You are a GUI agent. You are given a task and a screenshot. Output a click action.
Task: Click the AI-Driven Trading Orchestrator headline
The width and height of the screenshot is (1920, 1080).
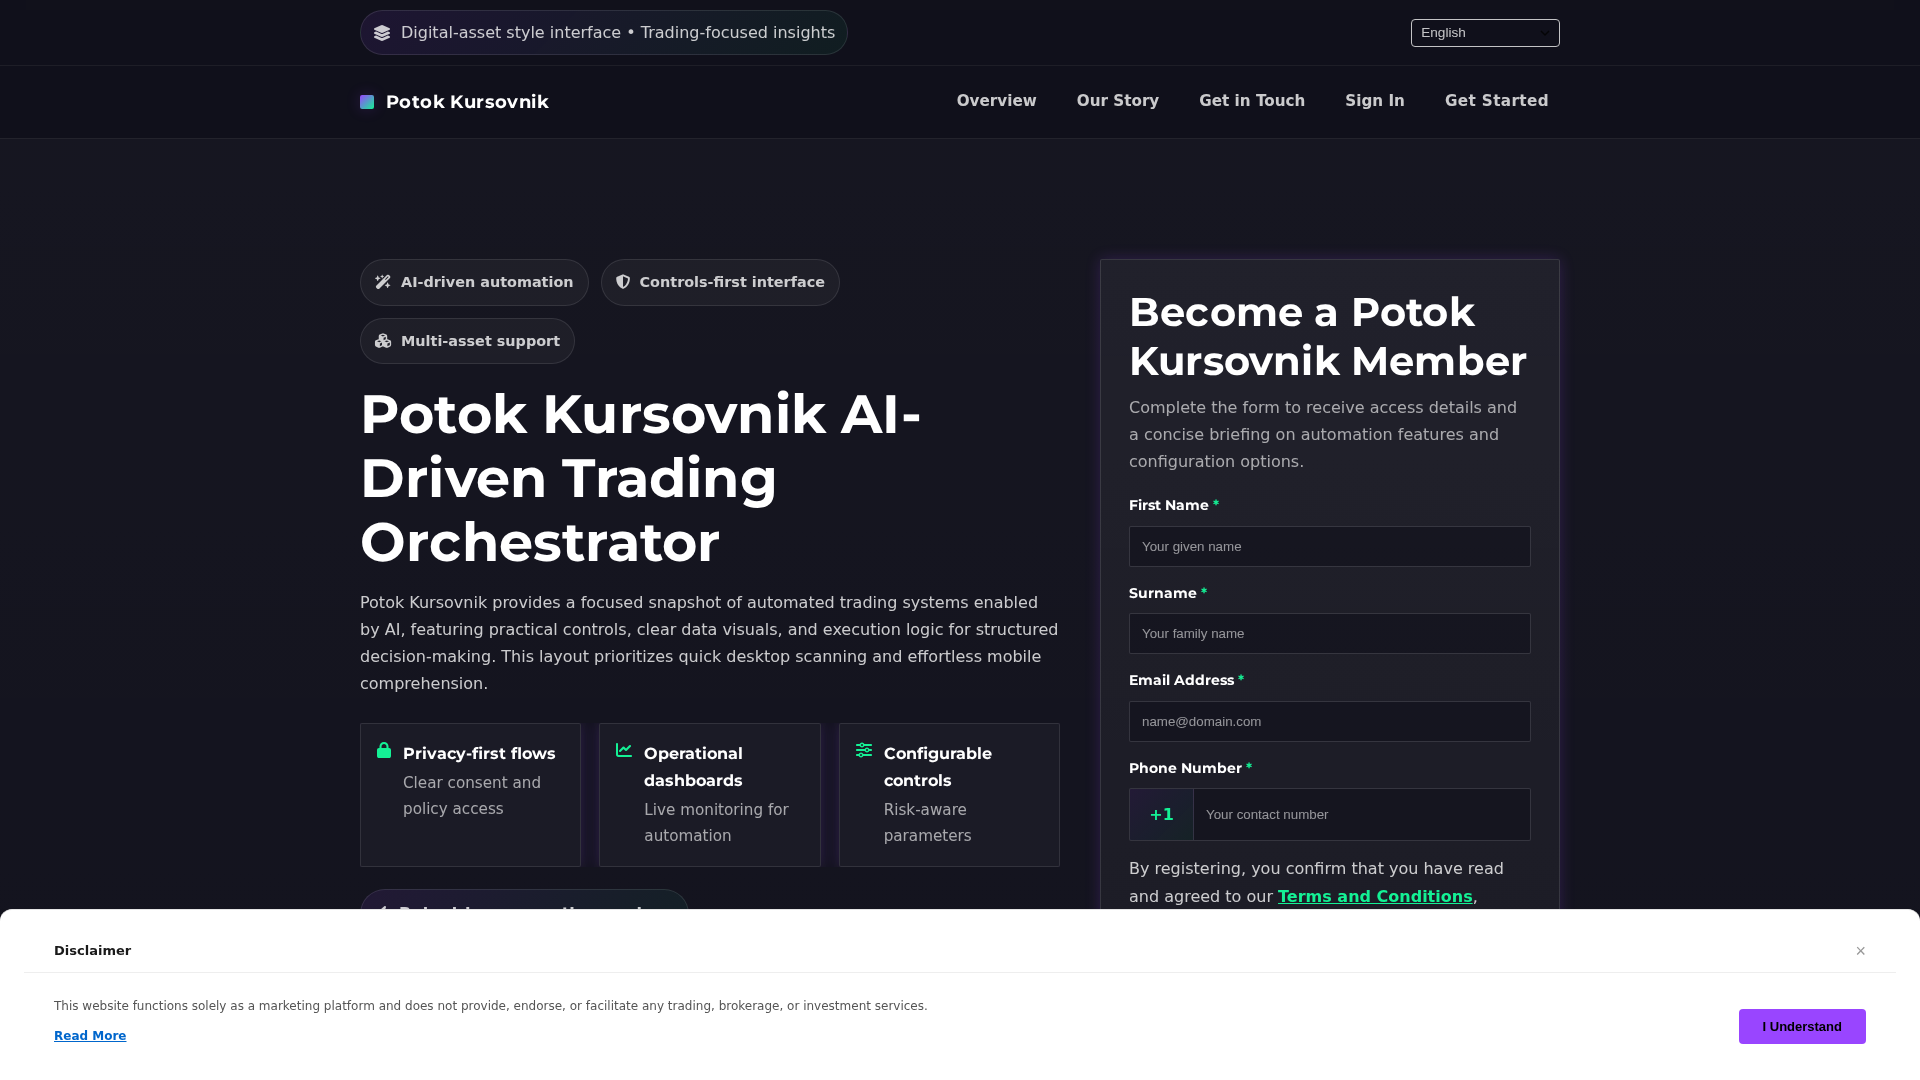pyautogui.click(x=640, y=478)
